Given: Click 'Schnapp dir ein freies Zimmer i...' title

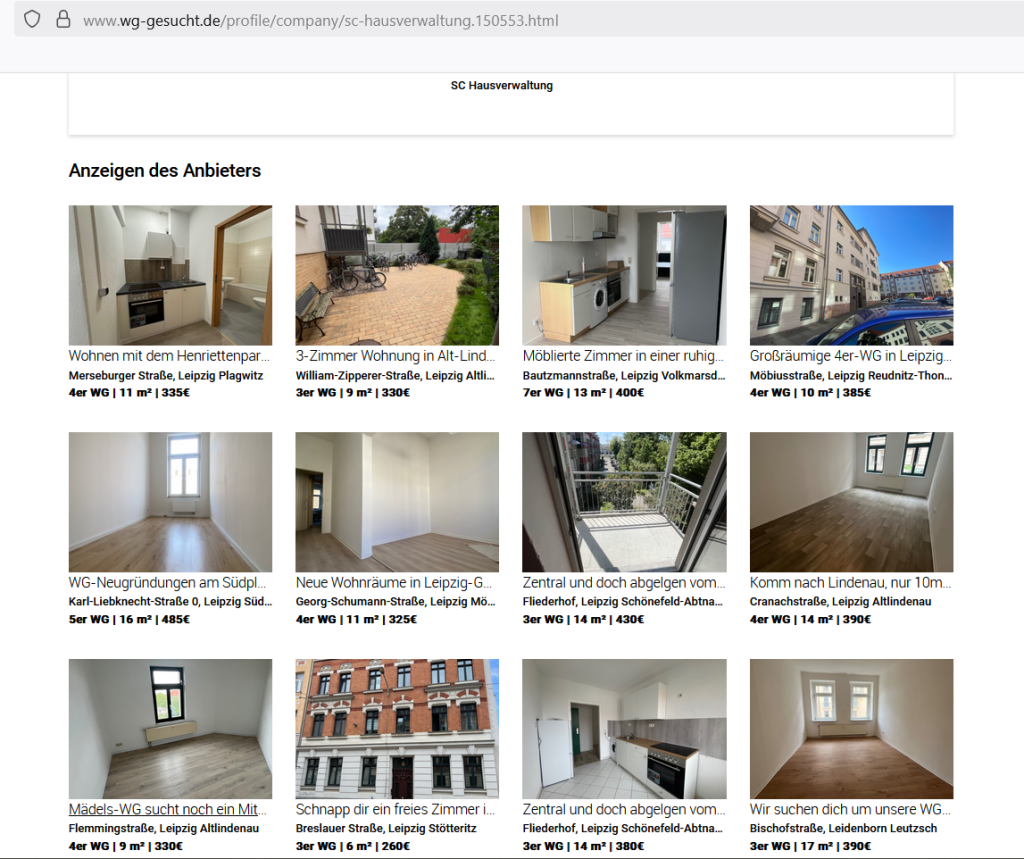Looking at the screenshot, I should 396,809.
